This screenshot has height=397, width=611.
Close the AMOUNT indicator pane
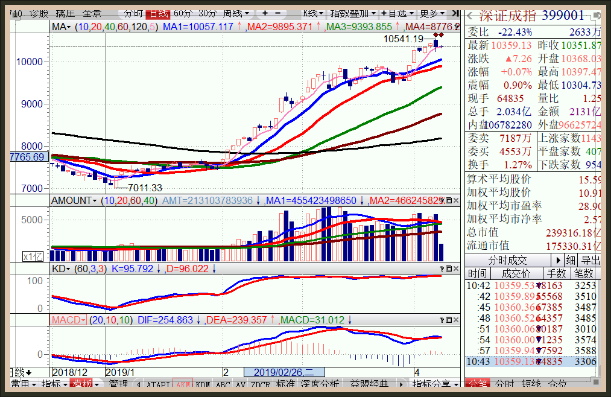pos(456,201)
